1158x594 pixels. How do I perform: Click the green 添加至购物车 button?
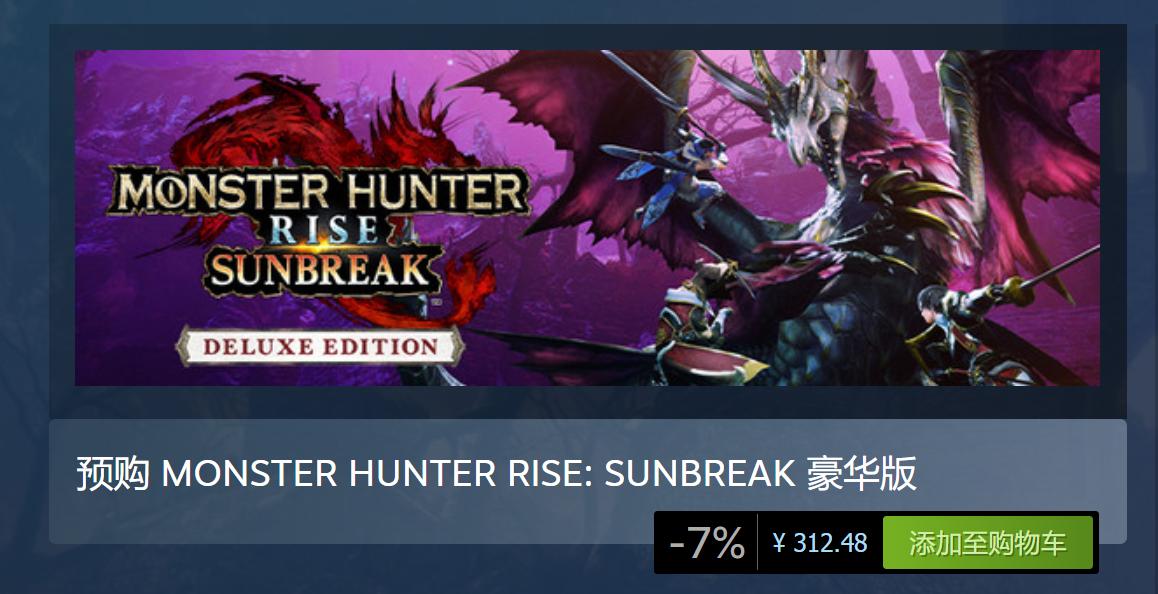tap(987, 542)
